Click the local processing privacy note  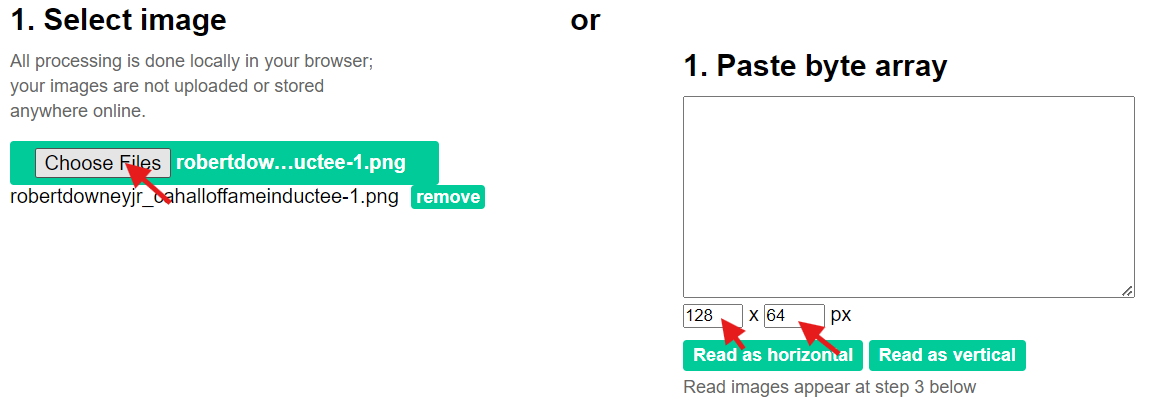tap(191, 86)
